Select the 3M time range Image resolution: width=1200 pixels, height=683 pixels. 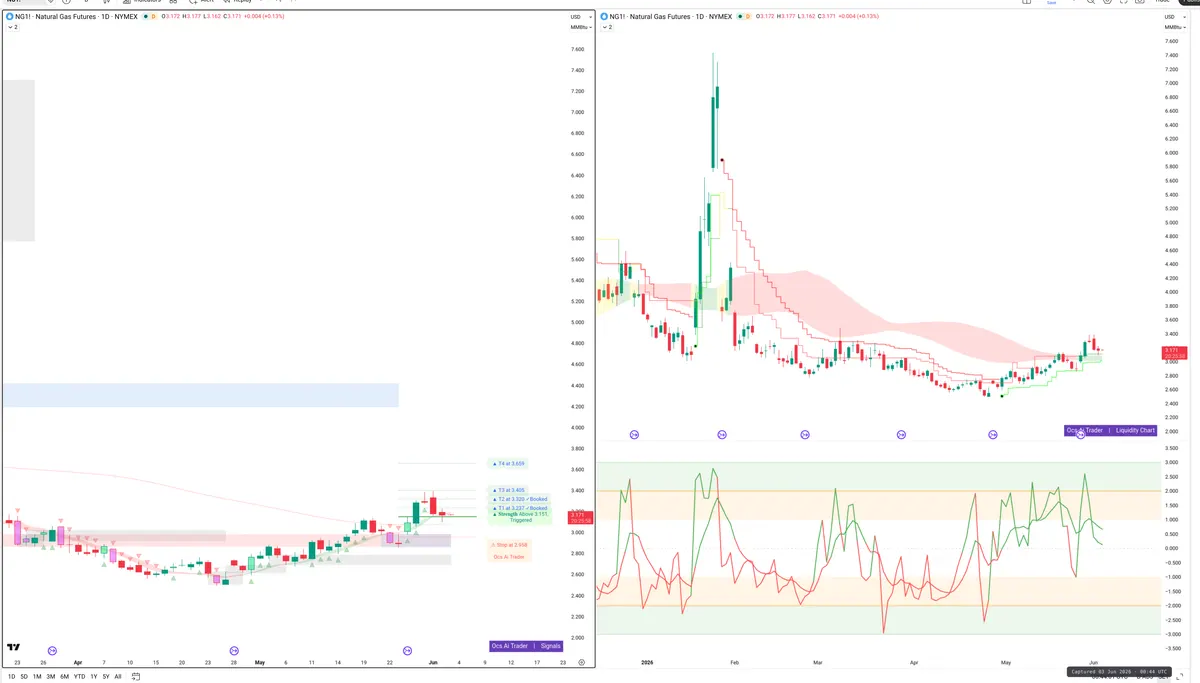click(50, 676)
